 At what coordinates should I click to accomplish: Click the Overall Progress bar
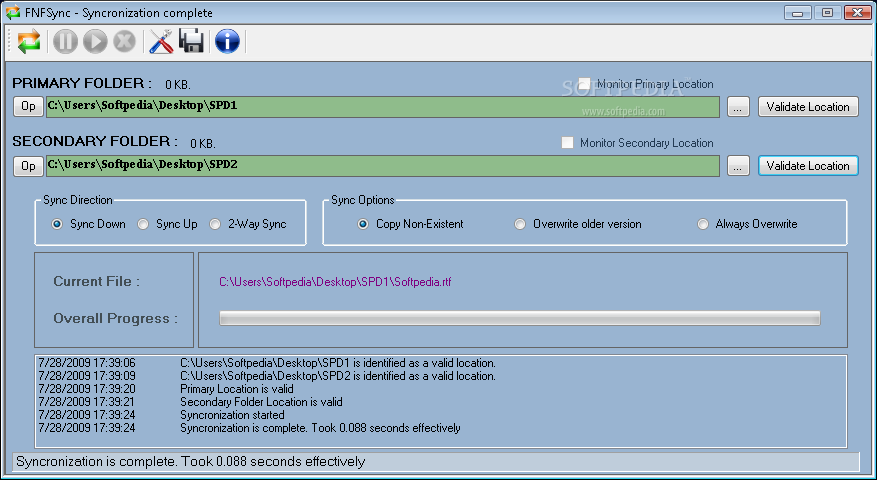520,318
